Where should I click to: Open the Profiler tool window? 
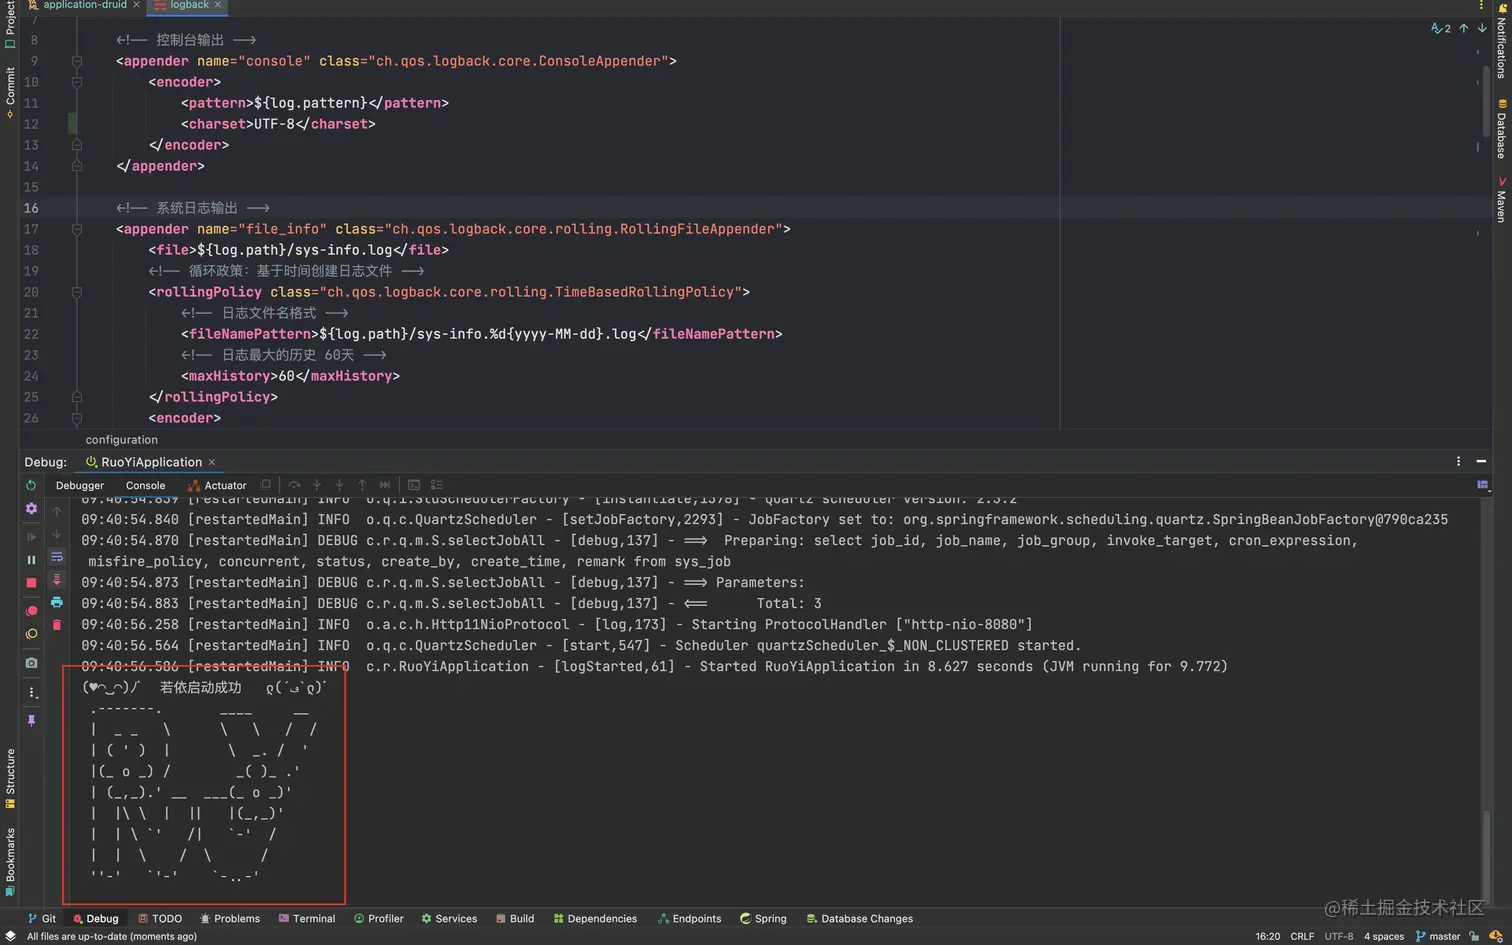(x=379, y=919)
